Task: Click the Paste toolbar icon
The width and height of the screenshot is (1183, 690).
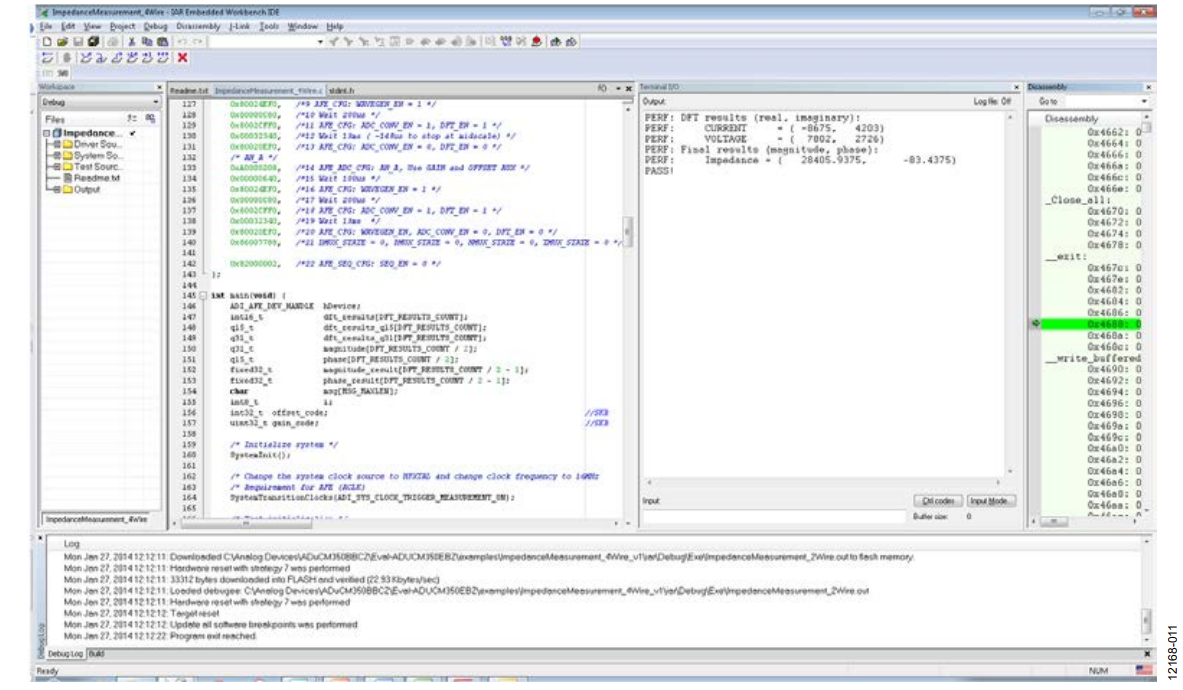Action: 162,42
